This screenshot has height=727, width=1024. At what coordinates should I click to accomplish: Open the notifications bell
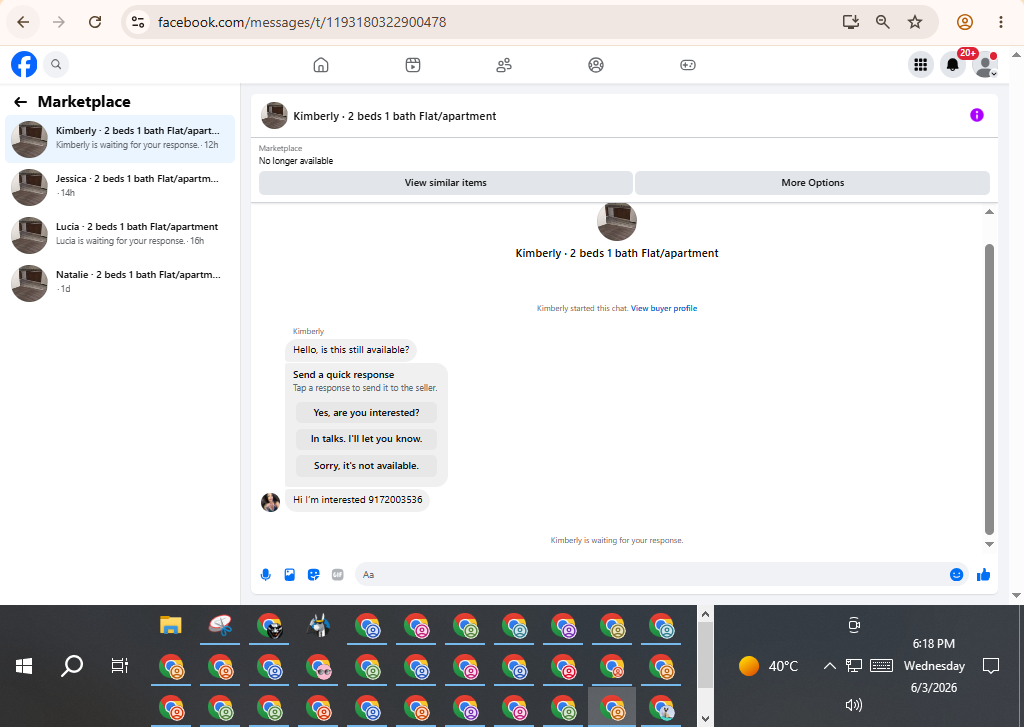(953, 65)
